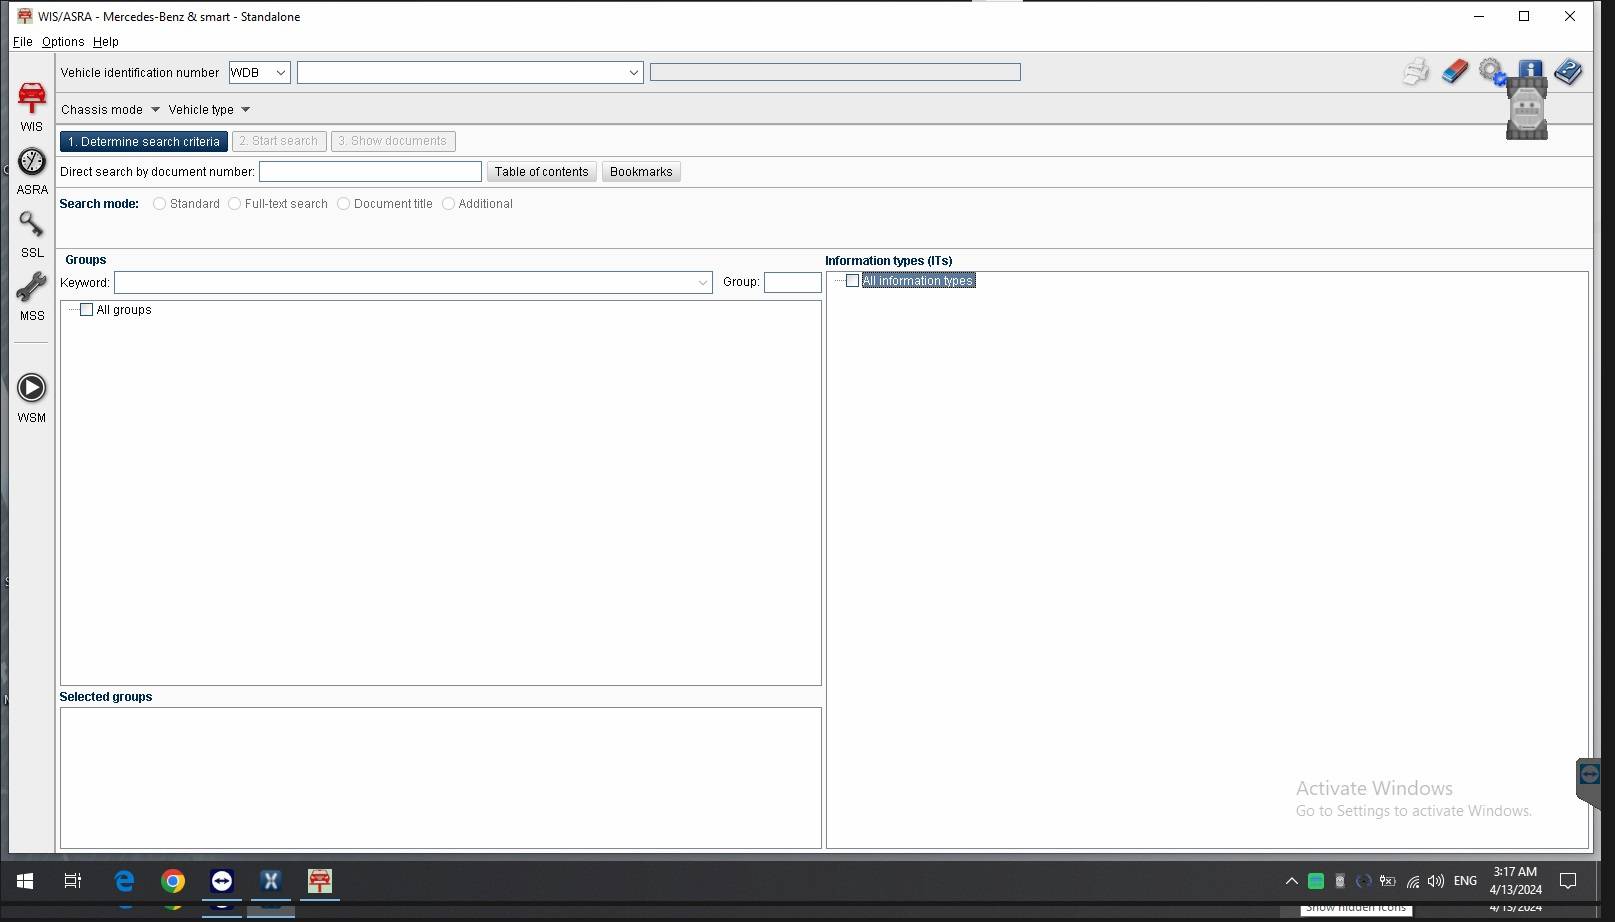Click the WIS/ASRA taskbar icon
The height and width of the screenshot is (922, 1615).
tap(320, 881)
